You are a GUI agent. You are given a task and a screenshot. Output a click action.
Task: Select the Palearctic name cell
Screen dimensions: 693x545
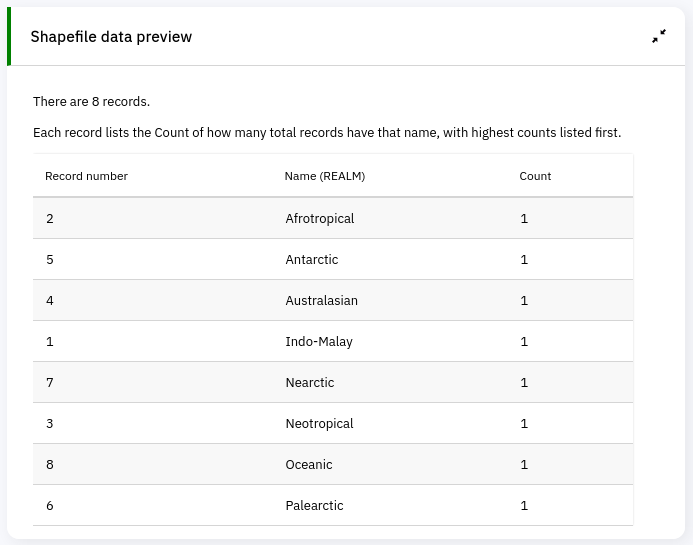tap(314, 505)
